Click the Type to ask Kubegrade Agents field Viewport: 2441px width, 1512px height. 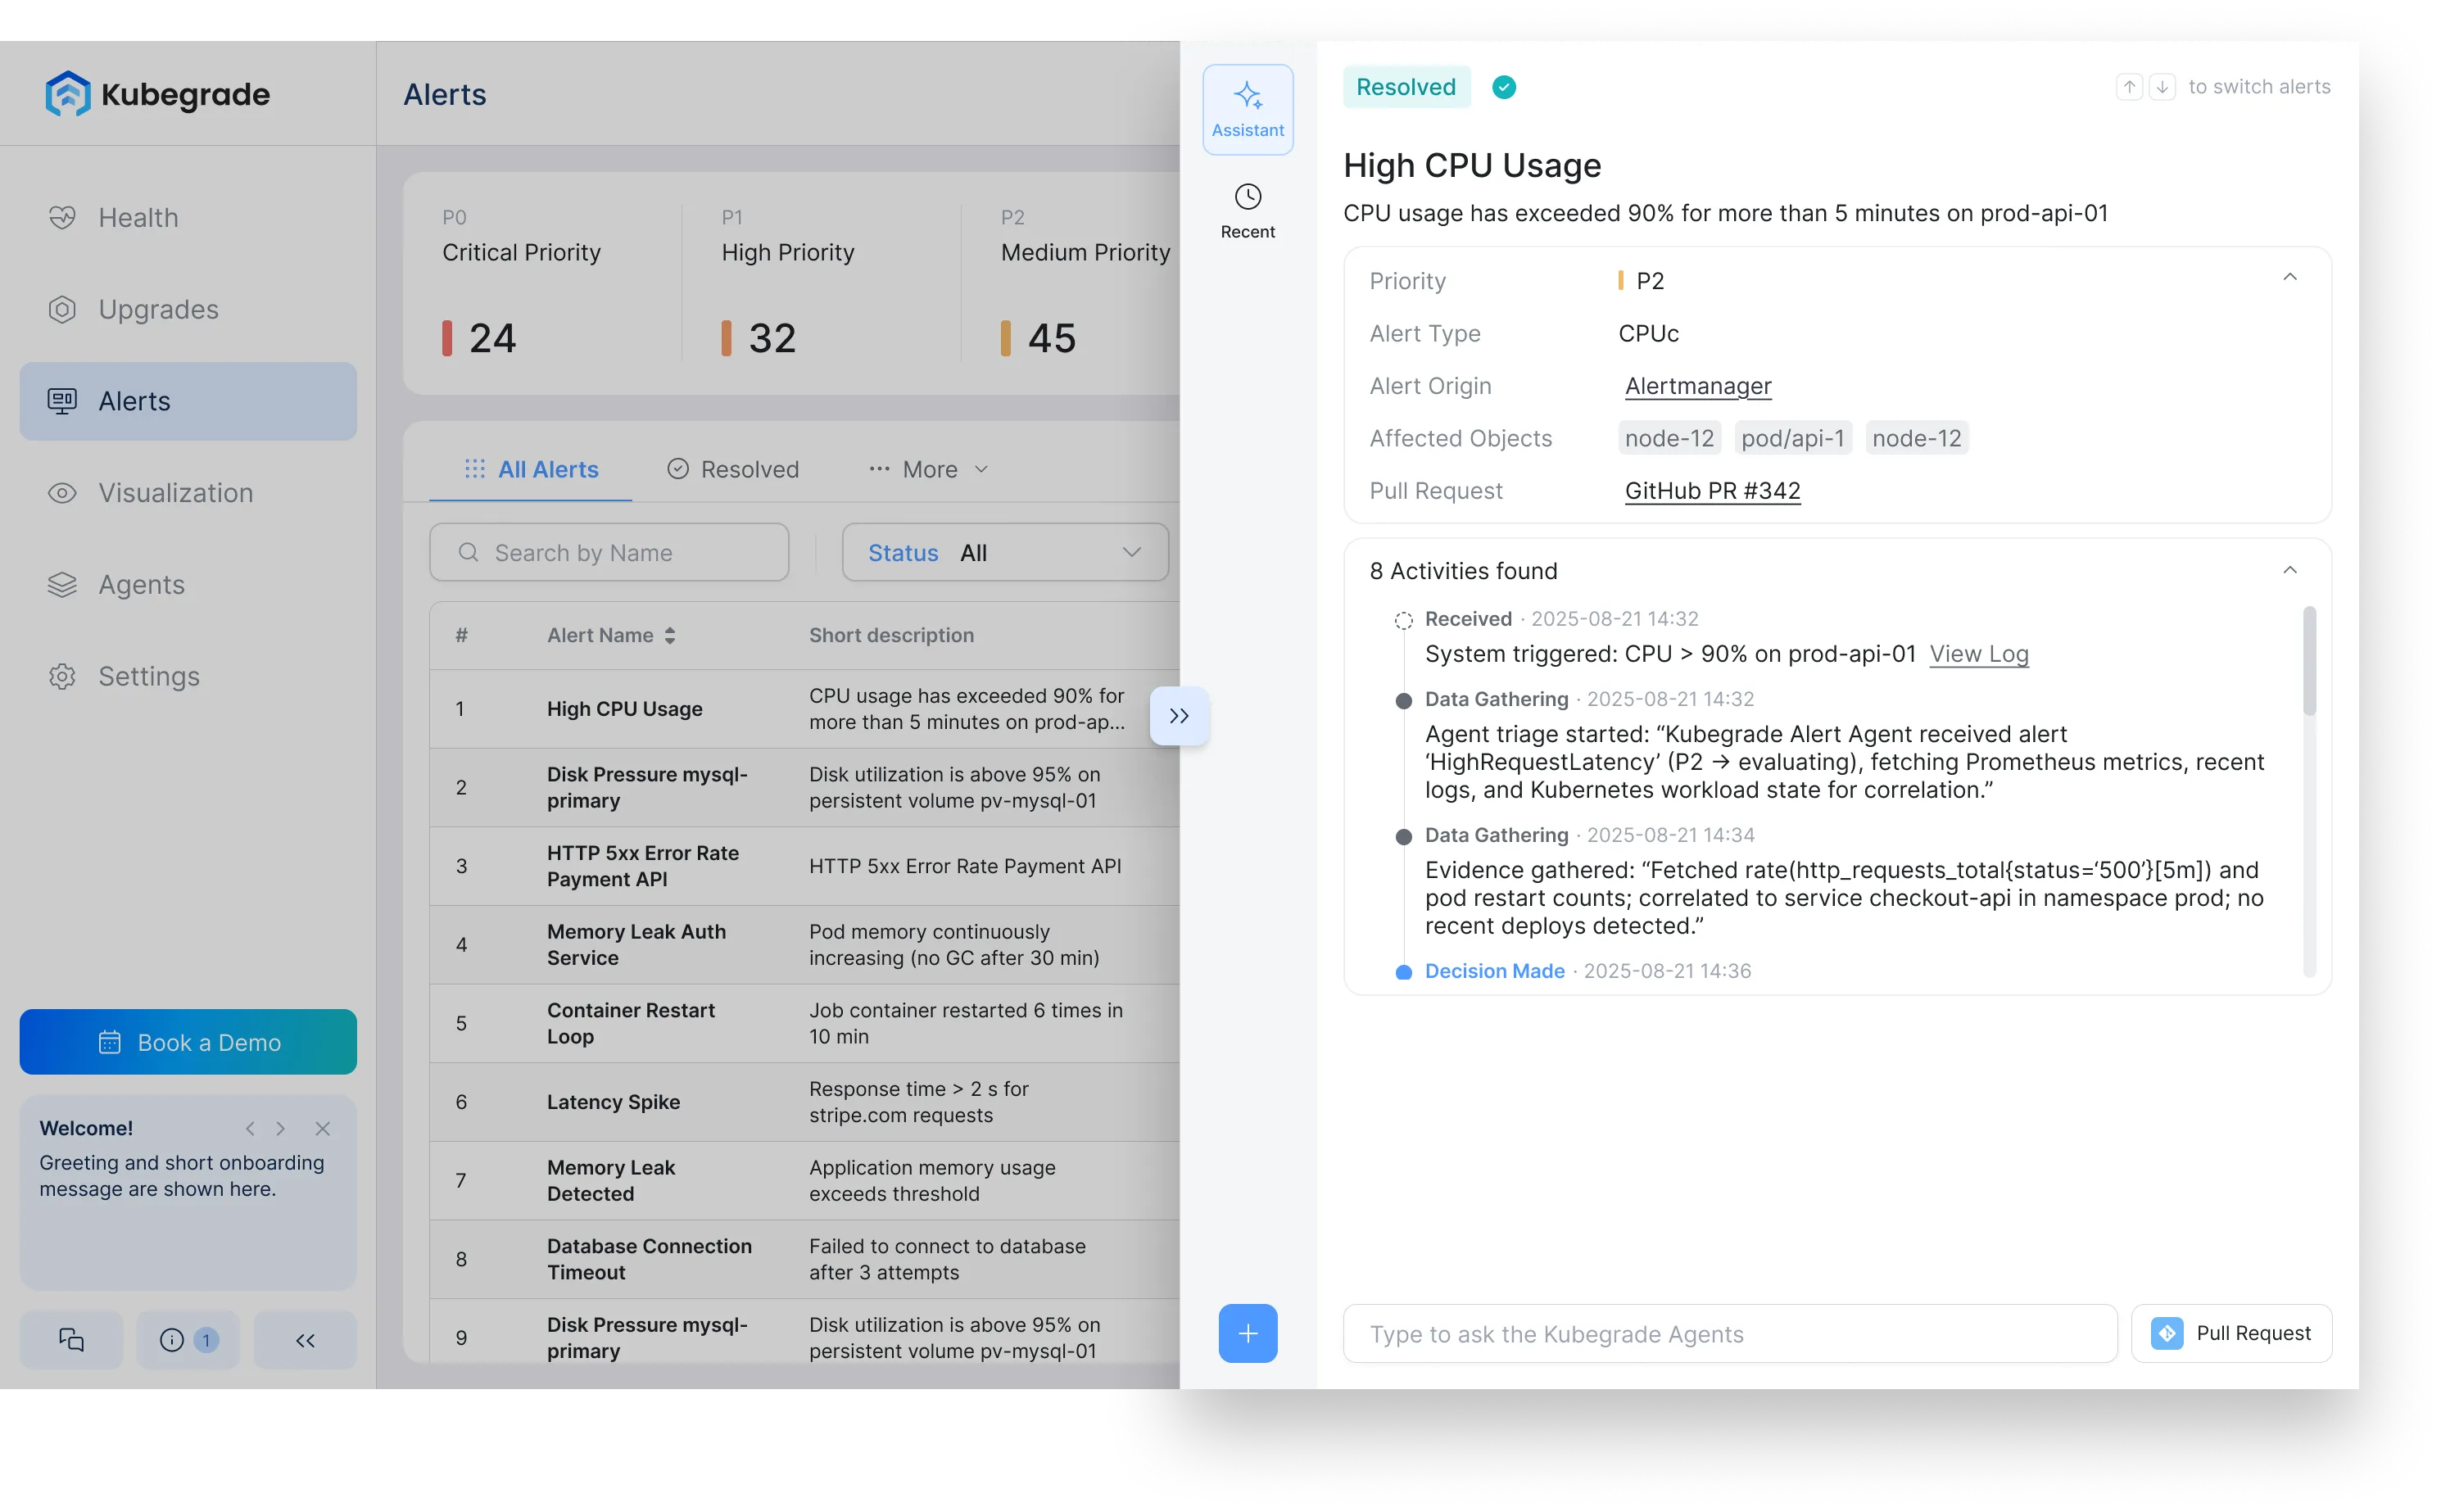pos(1730,1333)
